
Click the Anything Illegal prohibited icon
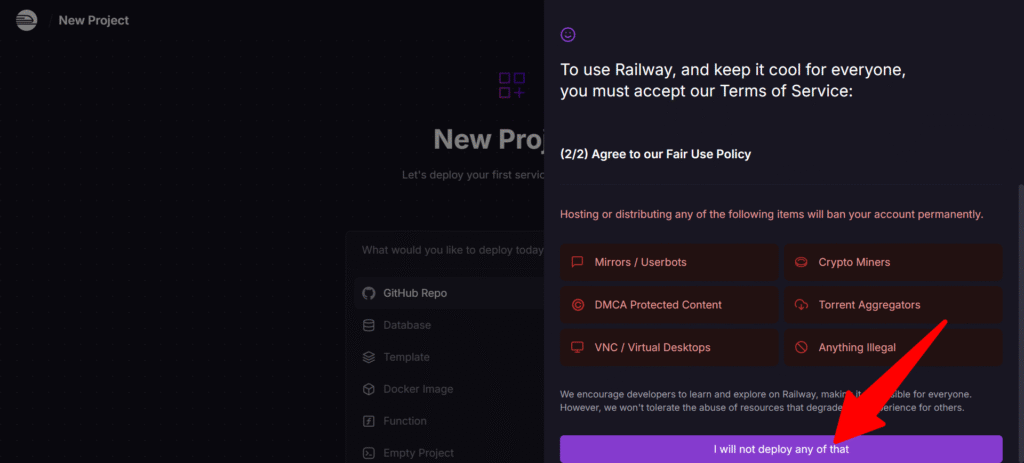coord(801,347)
